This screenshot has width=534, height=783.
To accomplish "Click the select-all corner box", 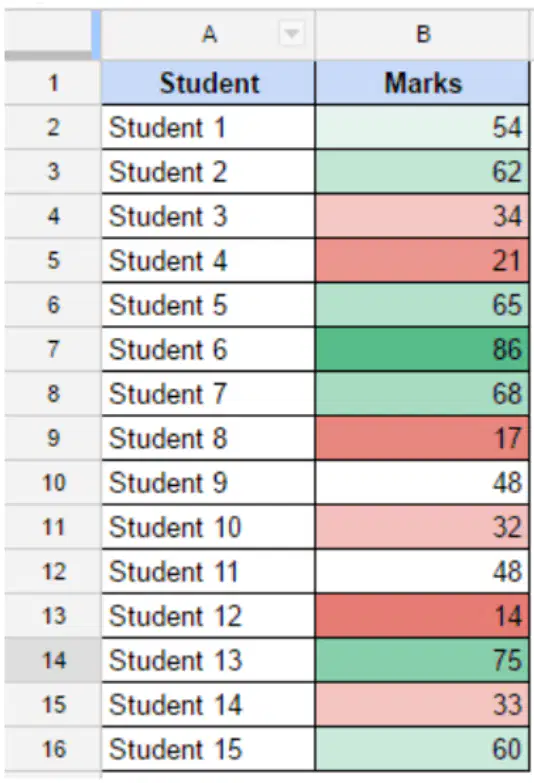I will 48,34.
